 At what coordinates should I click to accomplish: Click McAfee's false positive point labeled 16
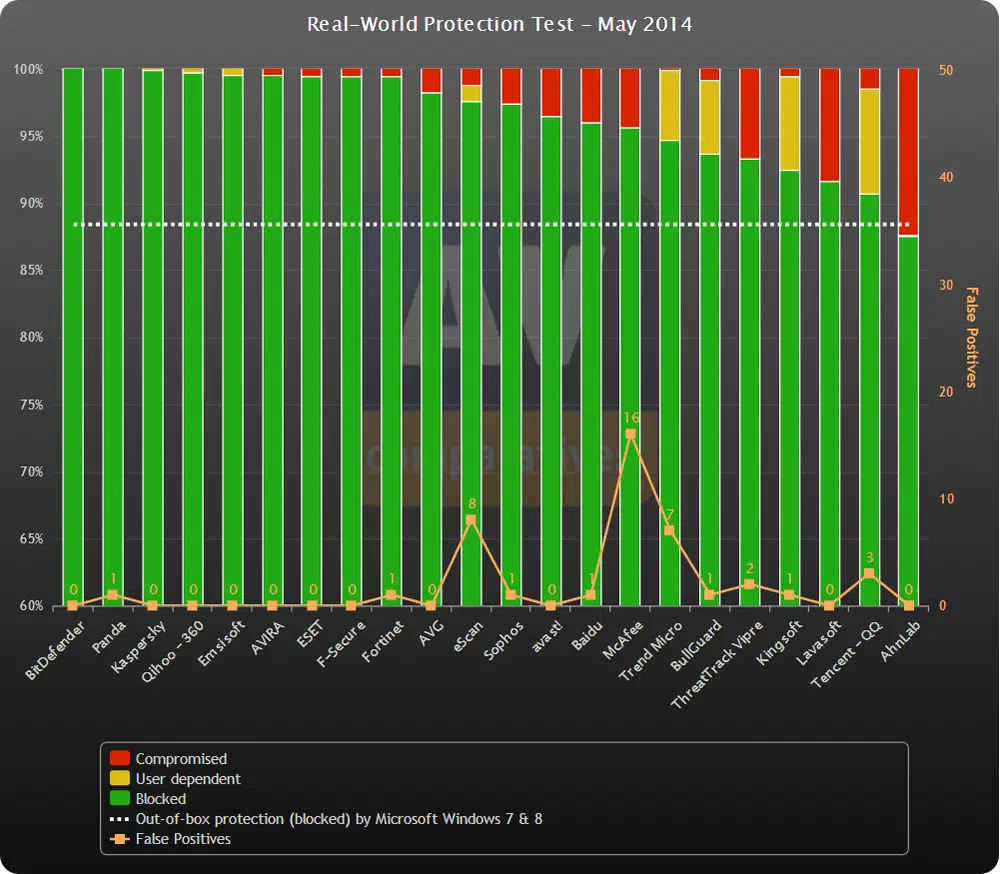pyautogui.click(x=630, y=432)
